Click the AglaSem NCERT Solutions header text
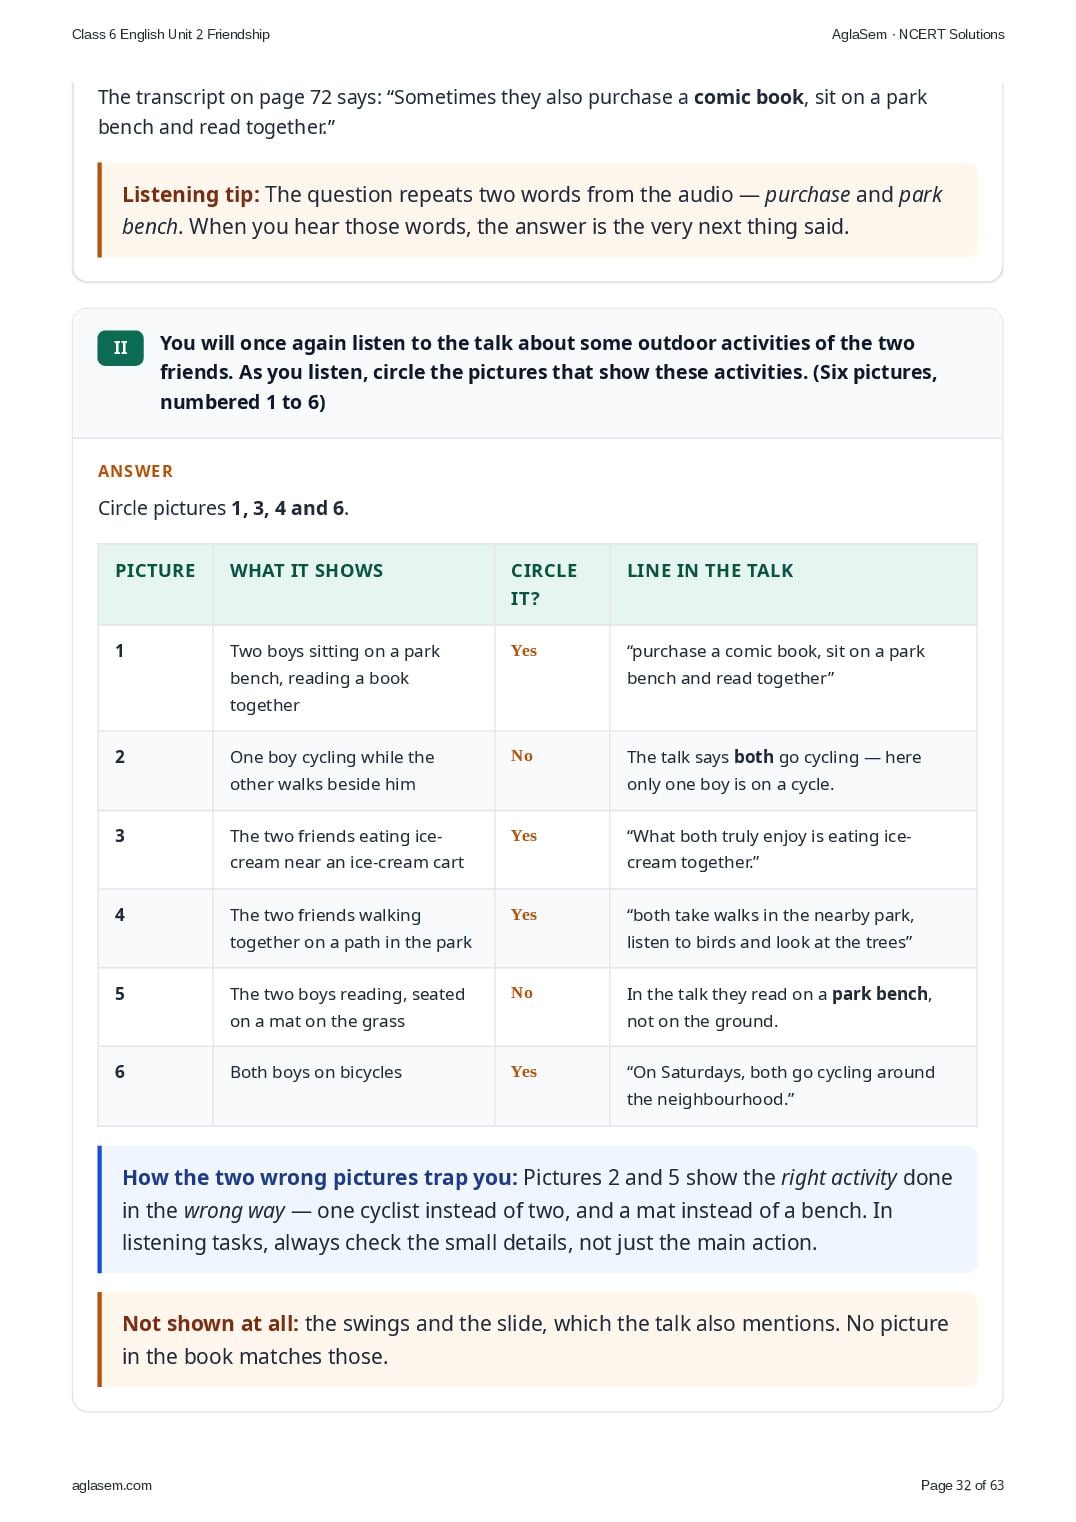 pyautogui.click(x=918, y=34)
